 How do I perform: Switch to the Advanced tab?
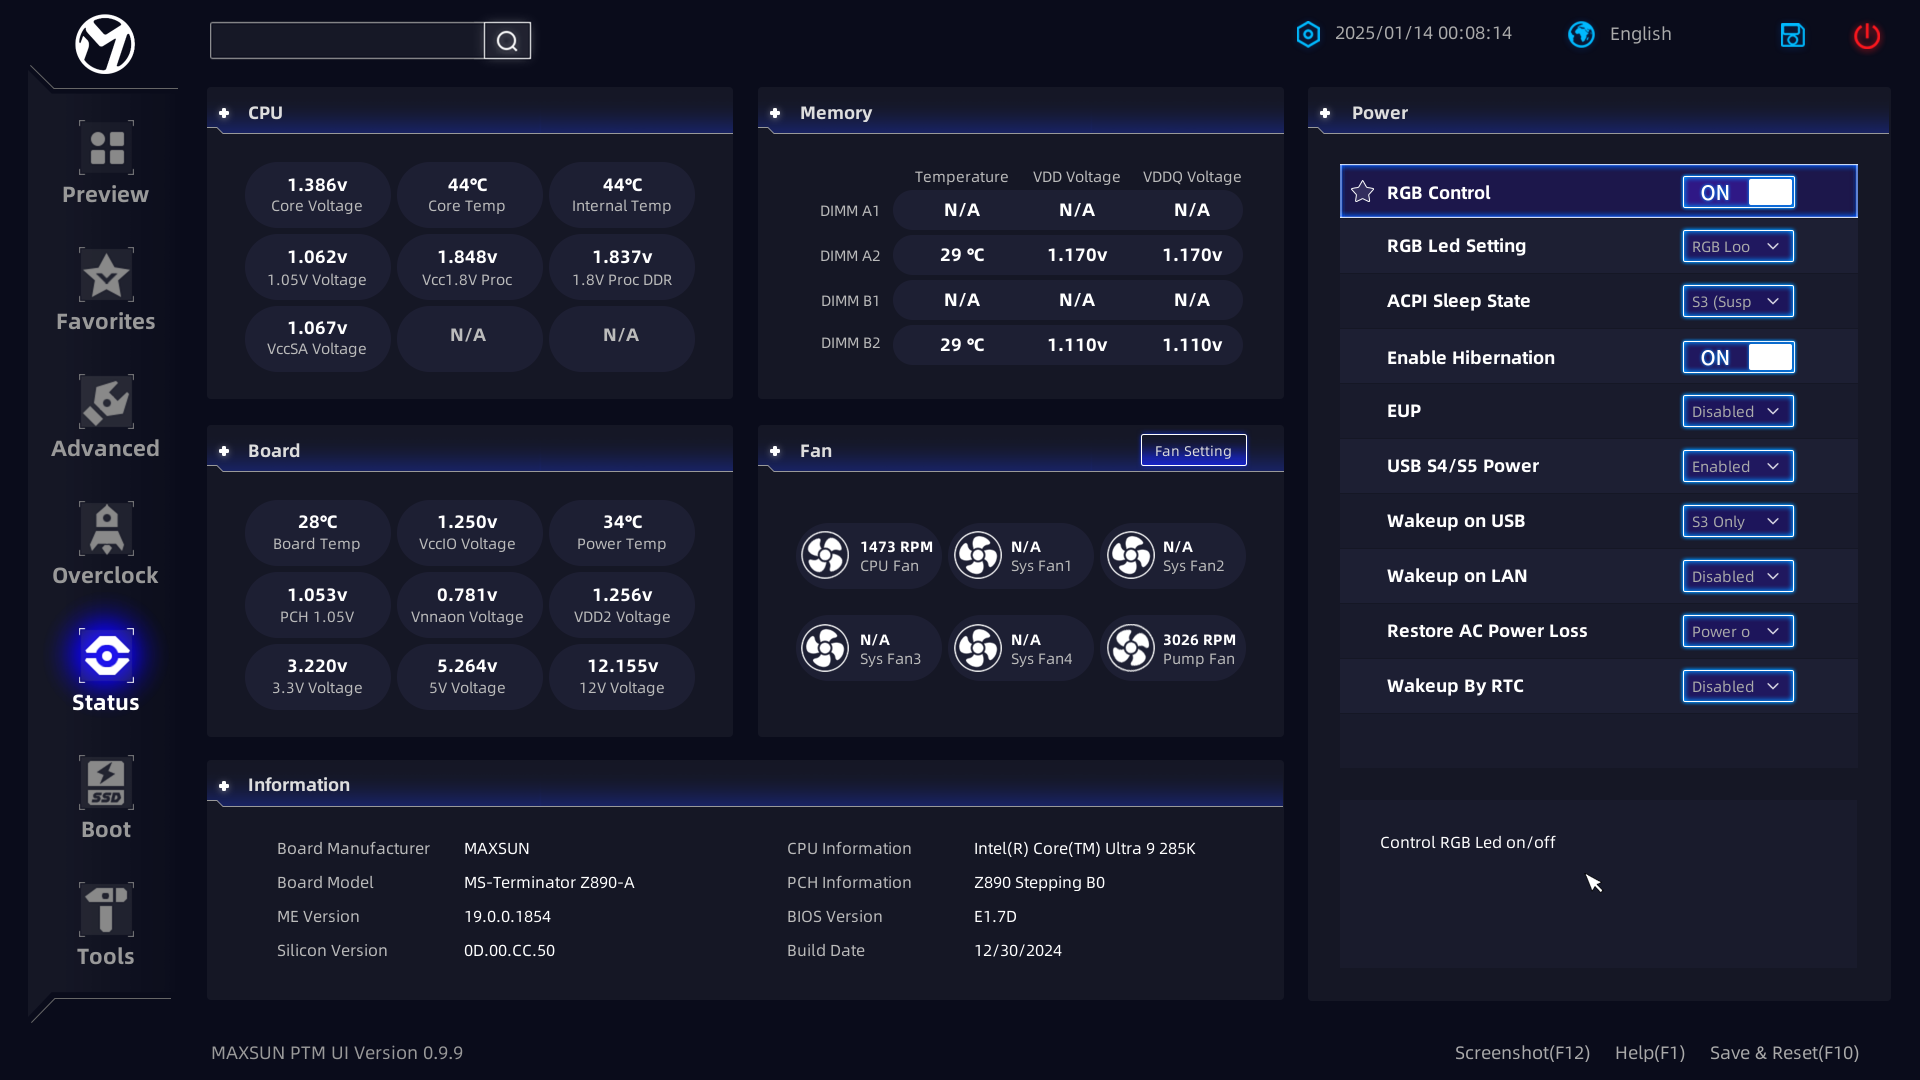[106, 418]
